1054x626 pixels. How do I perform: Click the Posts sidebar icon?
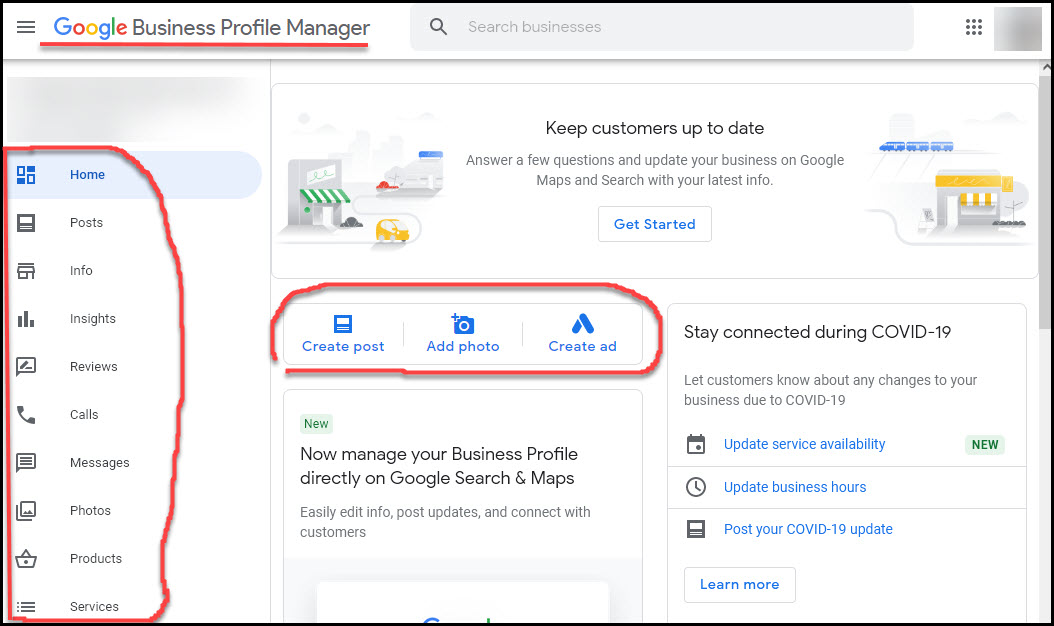[x=26, y=223]
